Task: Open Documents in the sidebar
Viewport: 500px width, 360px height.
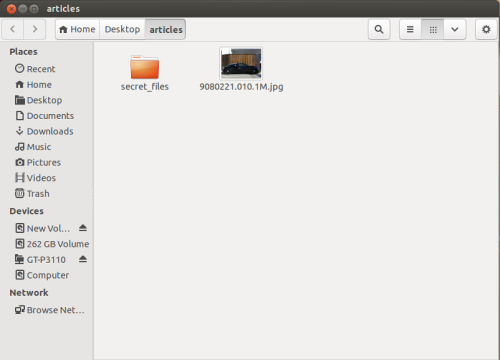Action: [48, 116]
